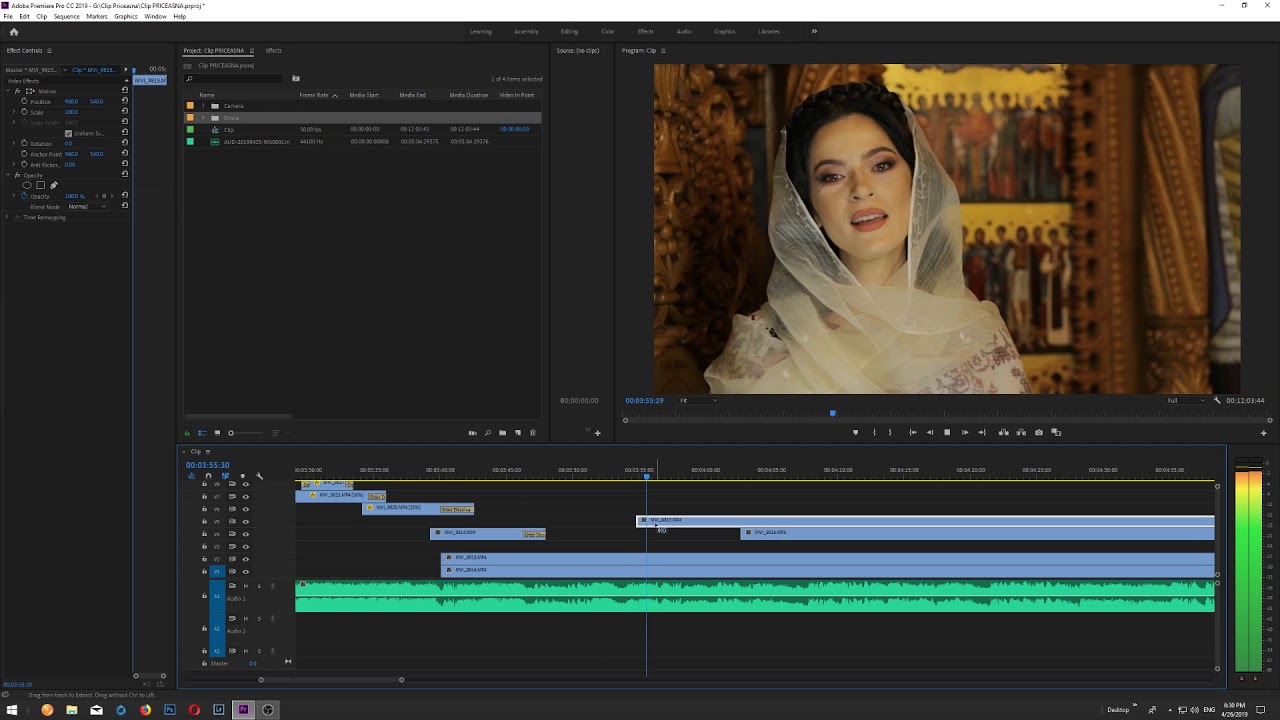Open the Full playback resolution dropdown

pos(1185,400)
